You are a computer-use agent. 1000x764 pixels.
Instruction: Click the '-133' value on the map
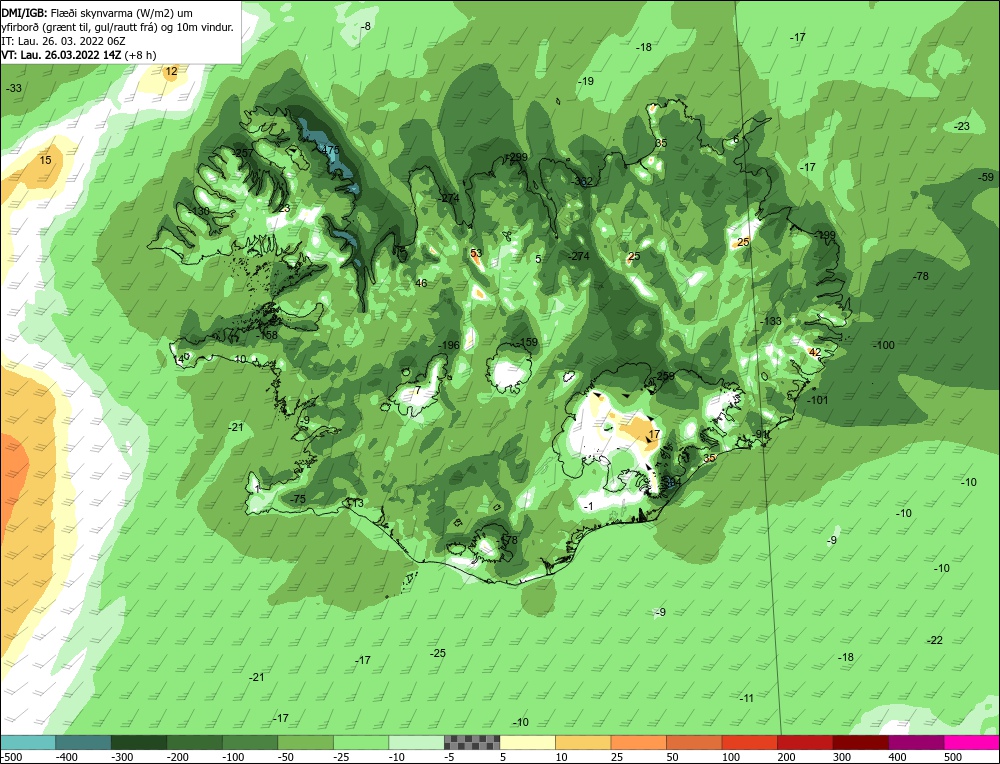[771, 321]
